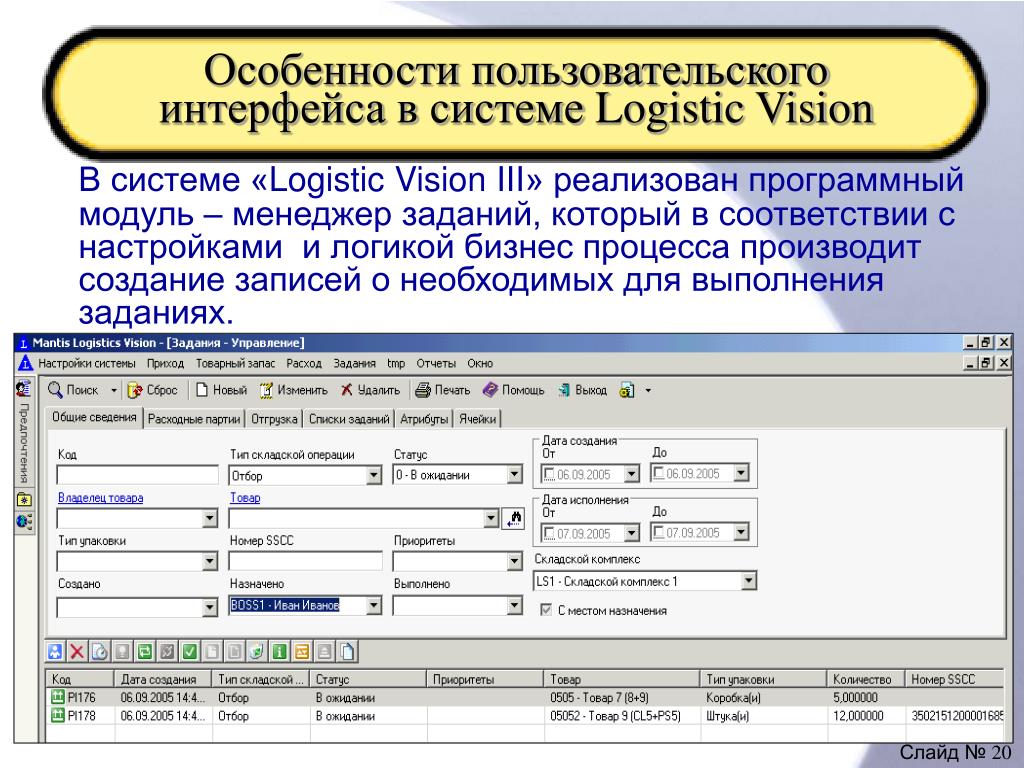The image size is (1024, 768).
Task: Open the Товарный запас menu
Action: pyautogui.click(x=236, y=363)
